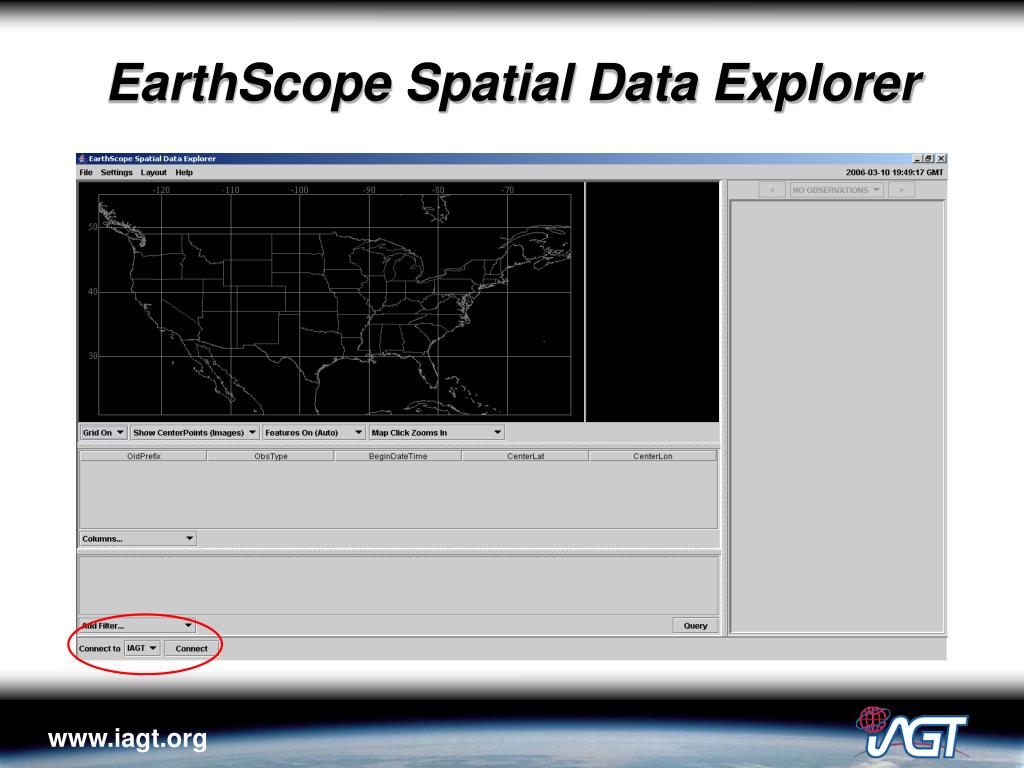Open the Help menu
1024x768 pixels.
(x=184, y=172)
